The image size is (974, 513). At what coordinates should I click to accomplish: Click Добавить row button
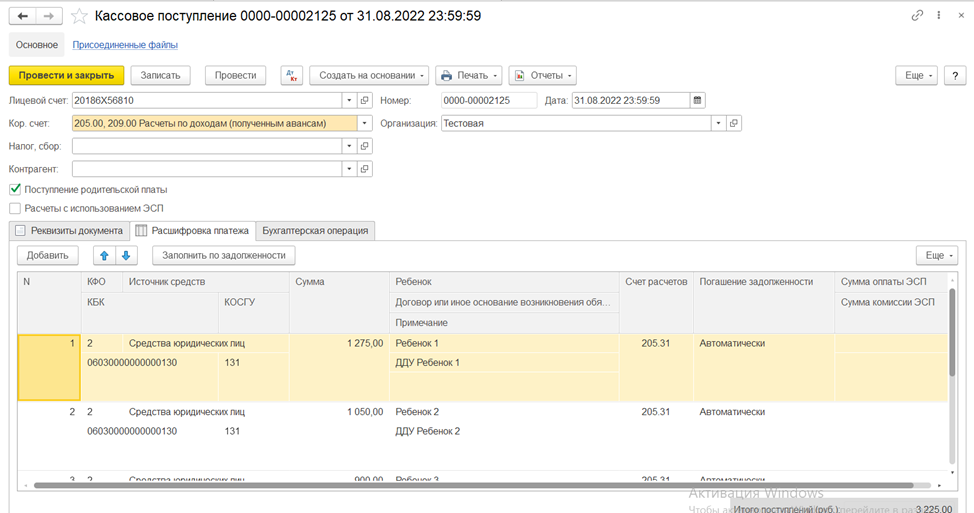(x=47, y=255)
